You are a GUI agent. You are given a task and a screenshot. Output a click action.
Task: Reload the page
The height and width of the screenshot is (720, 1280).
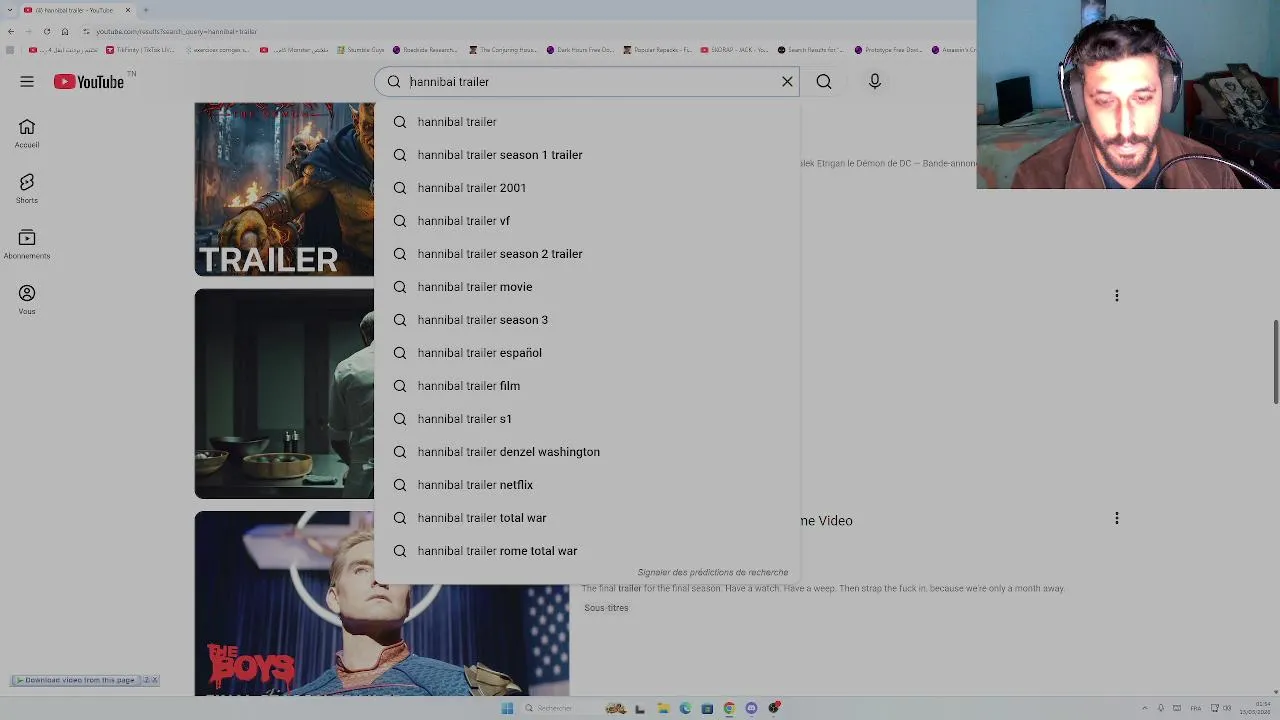coord(47,31)
